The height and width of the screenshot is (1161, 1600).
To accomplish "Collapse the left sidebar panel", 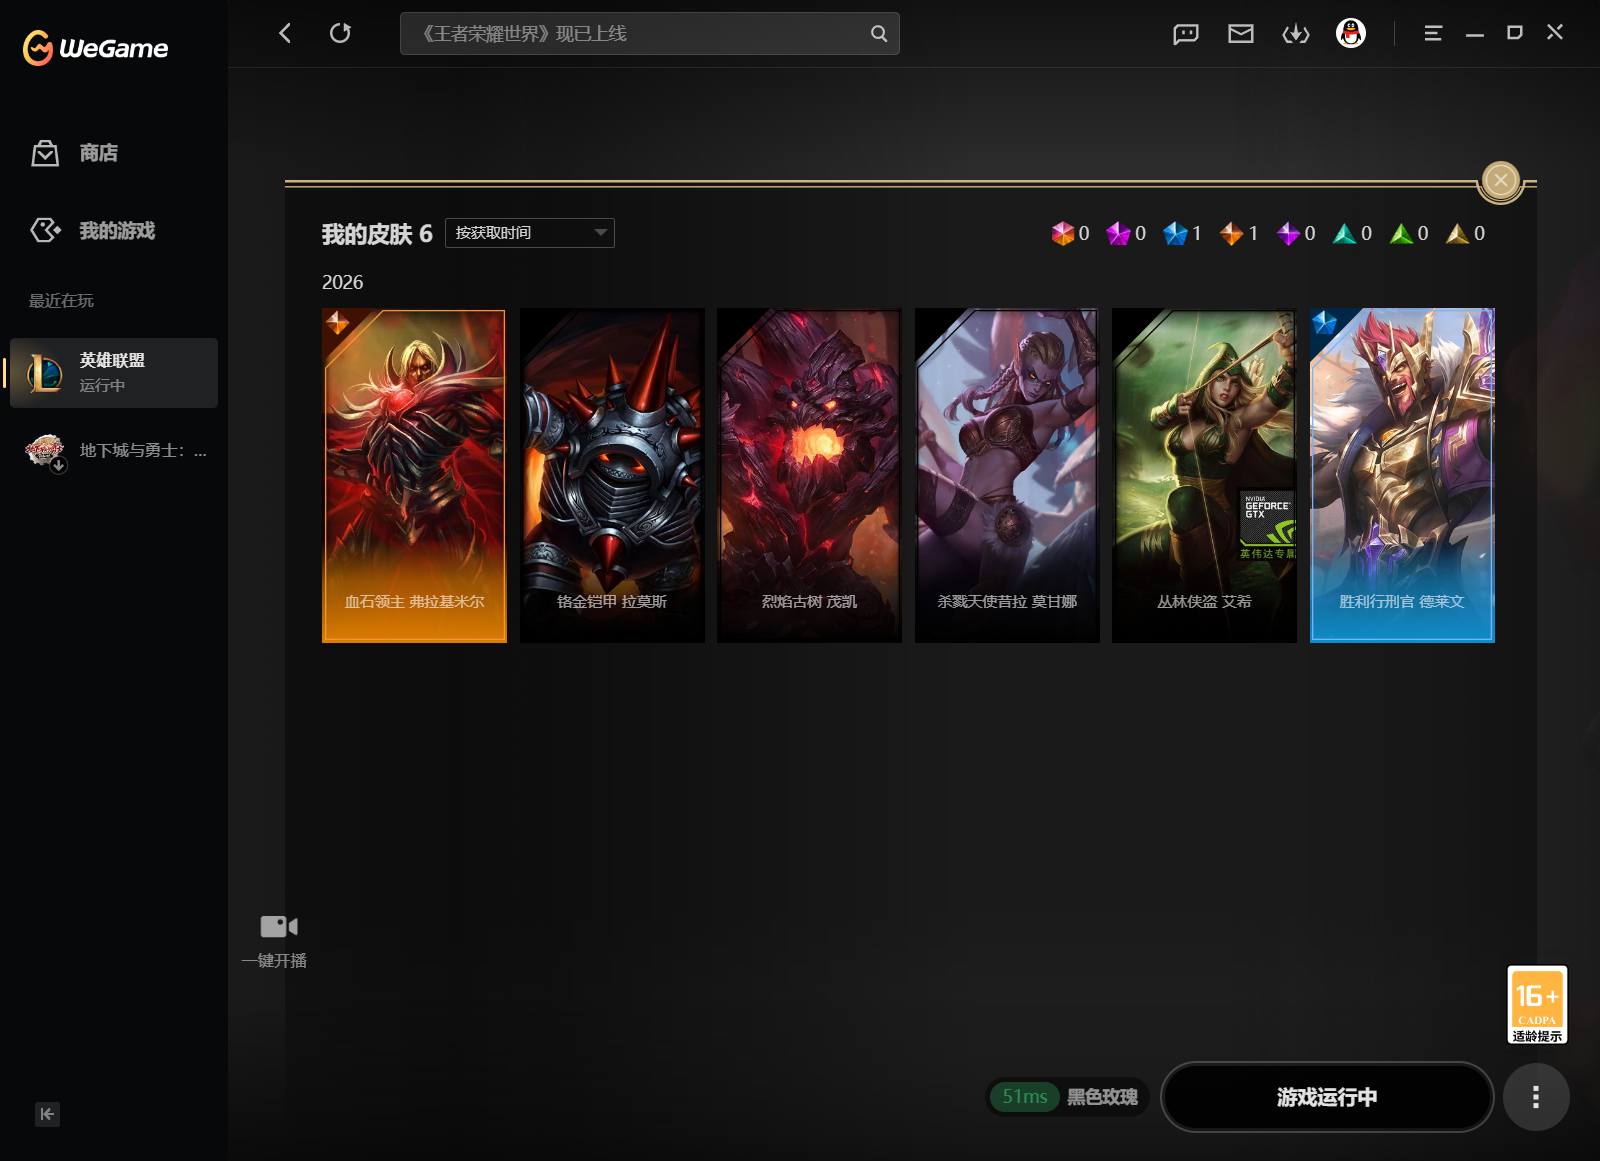I will coord(47,1114).
